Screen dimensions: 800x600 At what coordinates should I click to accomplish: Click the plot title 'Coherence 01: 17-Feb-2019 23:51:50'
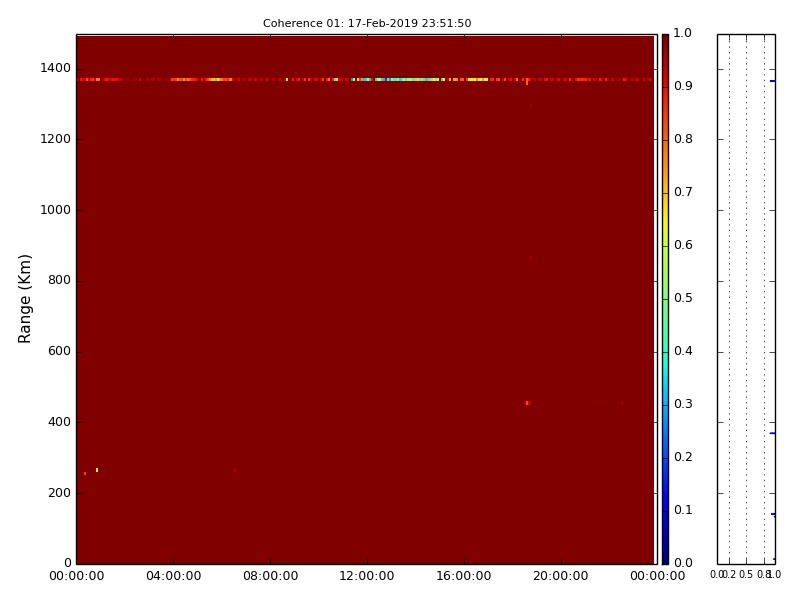(x=367, y=23)
